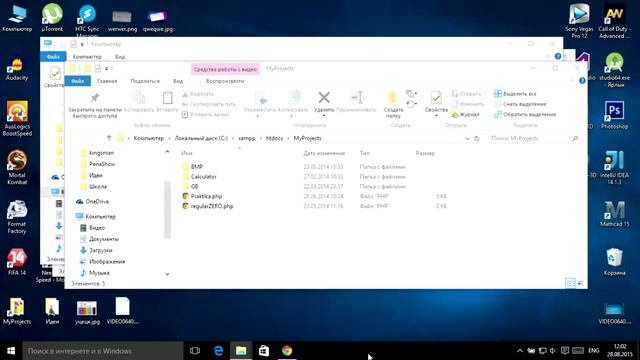Open File (Файл) tab in MyProjects
Image resolution: width=640 pixels, height=360 pixels.
pos(78,81)
